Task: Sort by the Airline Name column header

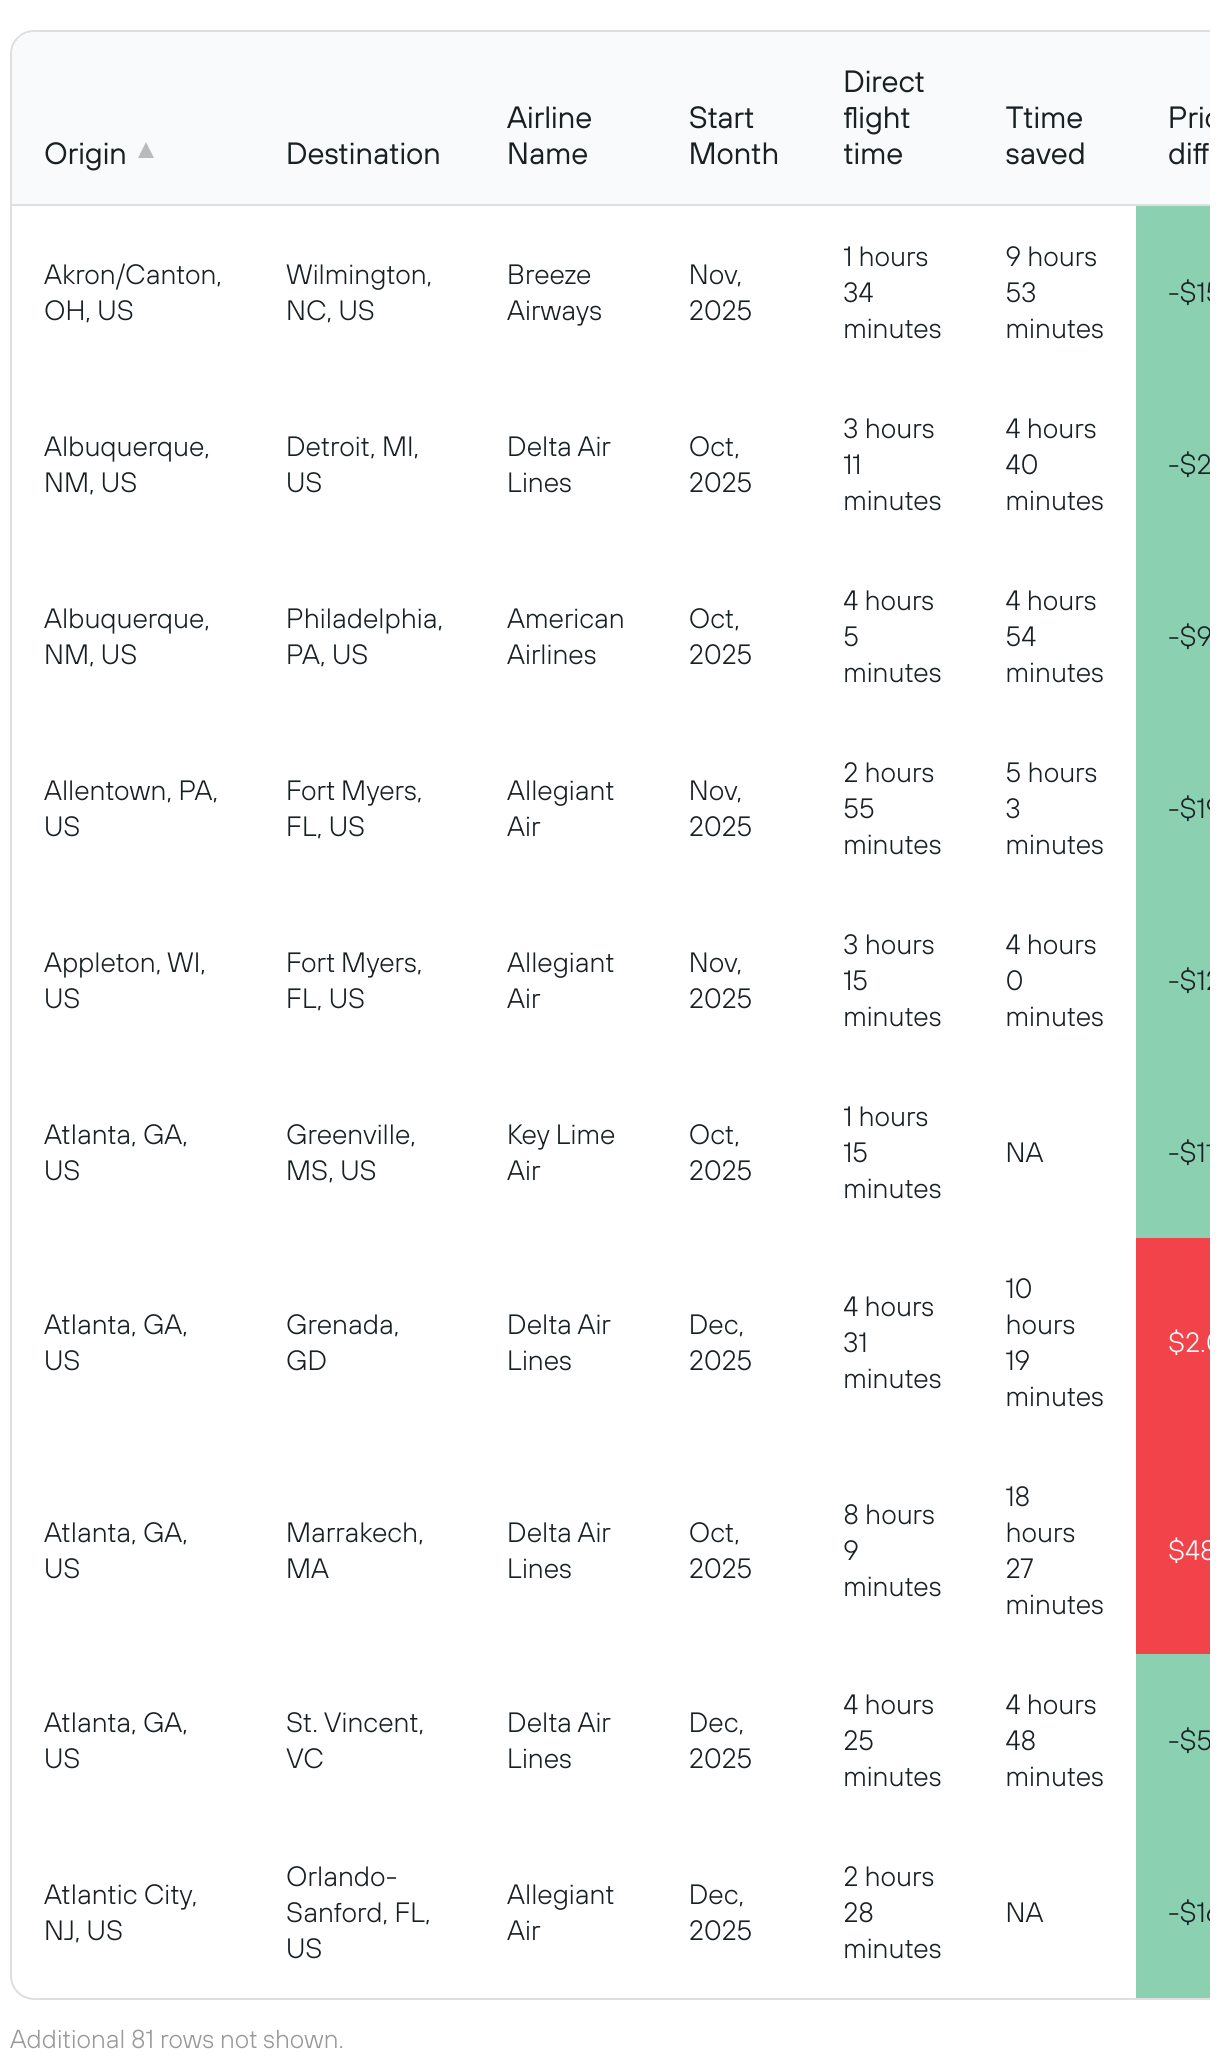Action: click(549, 136)
